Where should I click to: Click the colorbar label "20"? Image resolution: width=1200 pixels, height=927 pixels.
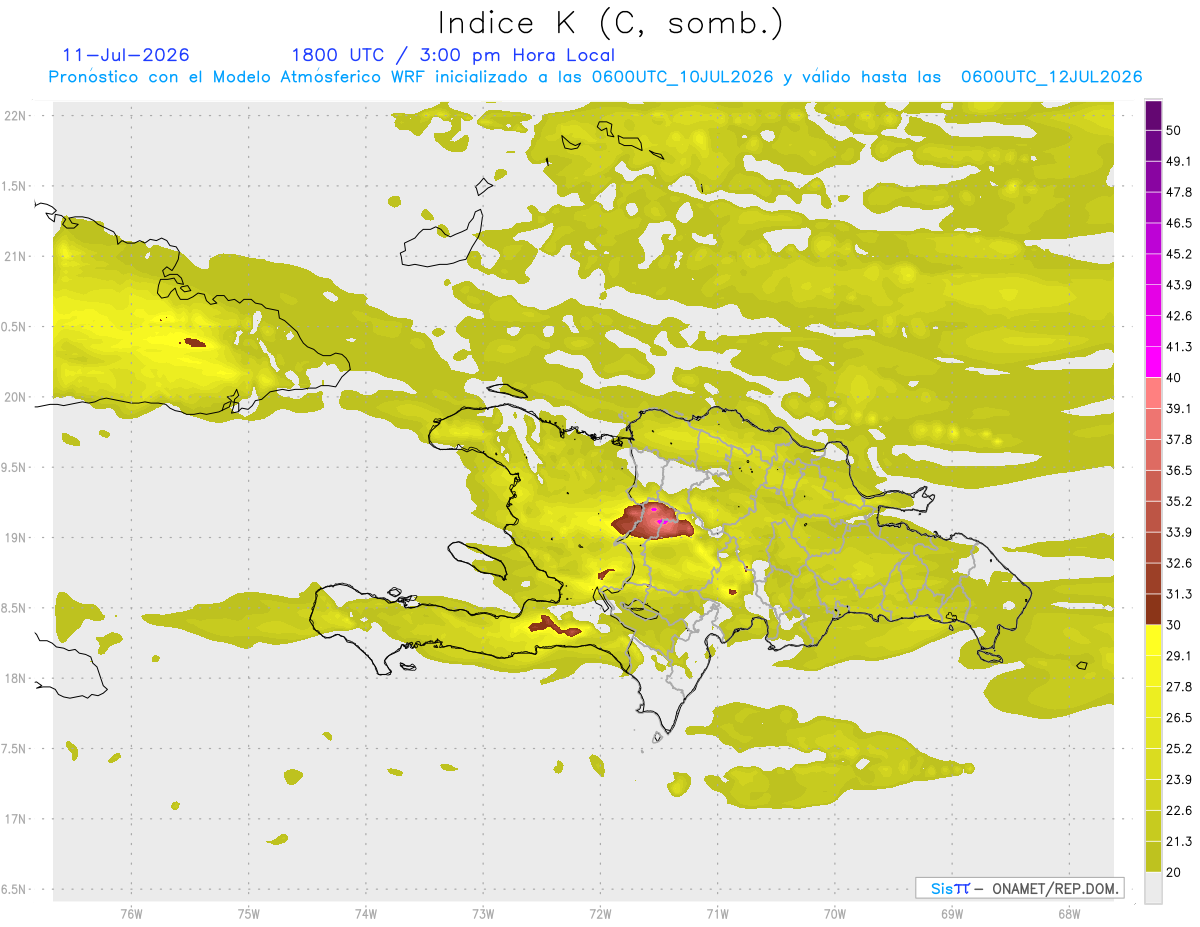pyautogui.click(x=1174, y=872)
